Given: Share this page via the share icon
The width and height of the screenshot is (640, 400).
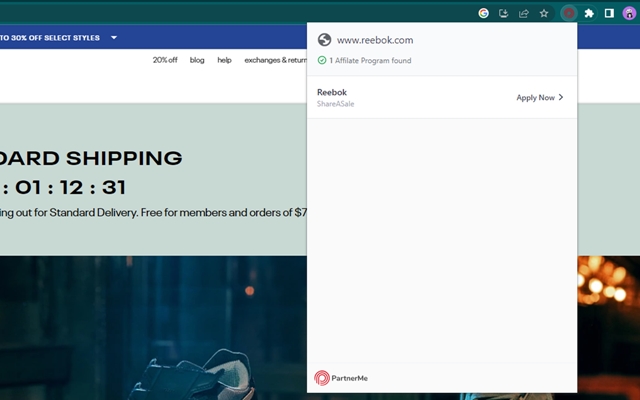Looking at the screenshot, I should coord(524,13).
